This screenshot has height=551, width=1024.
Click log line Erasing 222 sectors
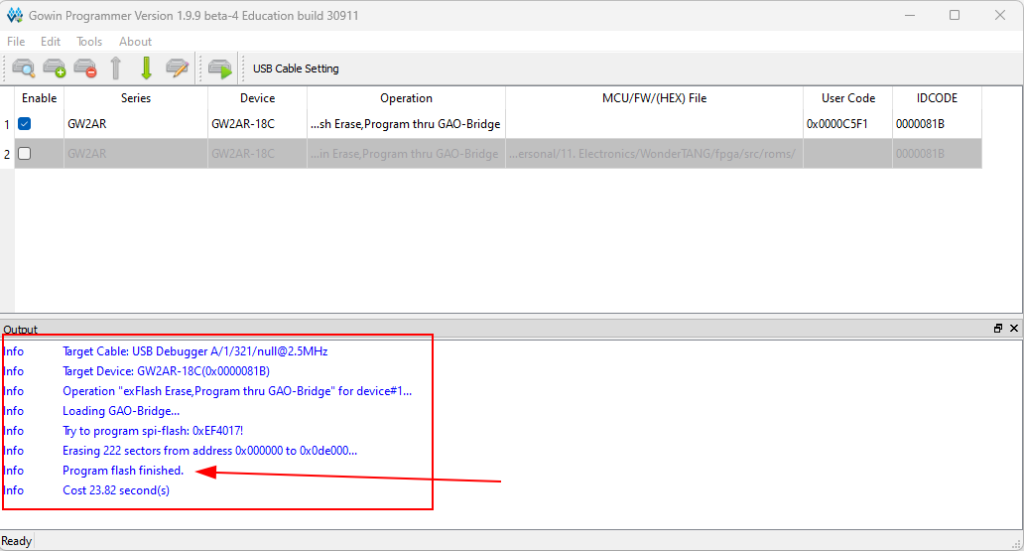coord(210,450)
